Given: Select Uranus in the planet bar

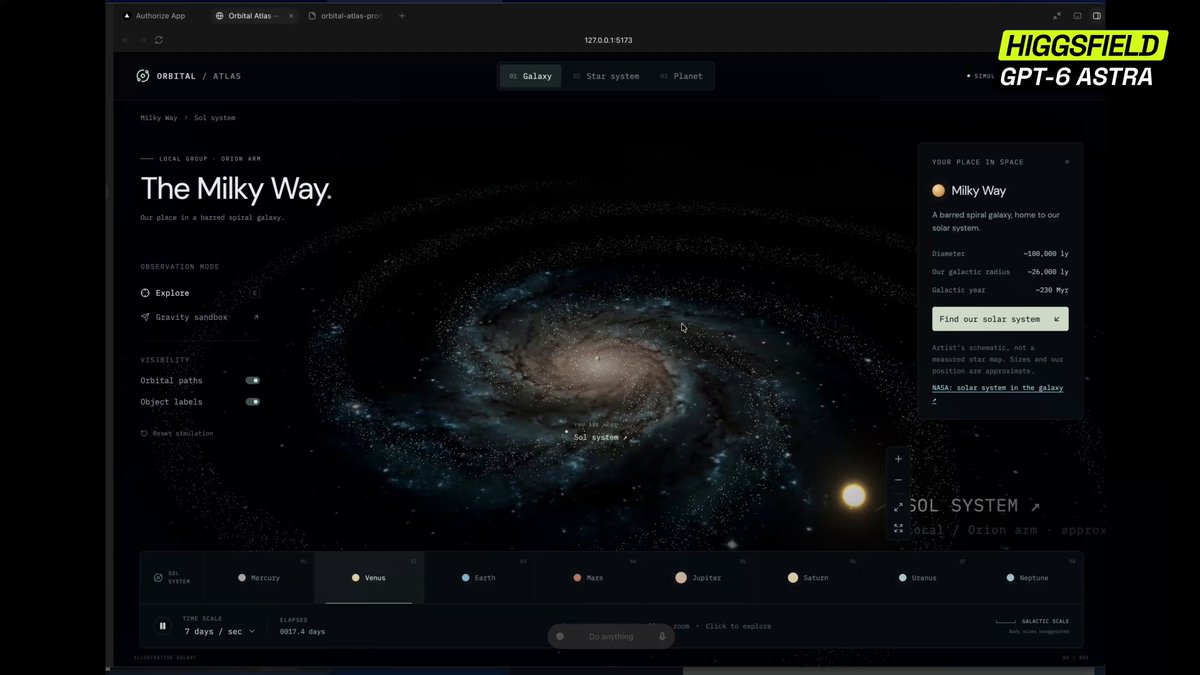Looking at the screenshot, I should pos(919,578).
